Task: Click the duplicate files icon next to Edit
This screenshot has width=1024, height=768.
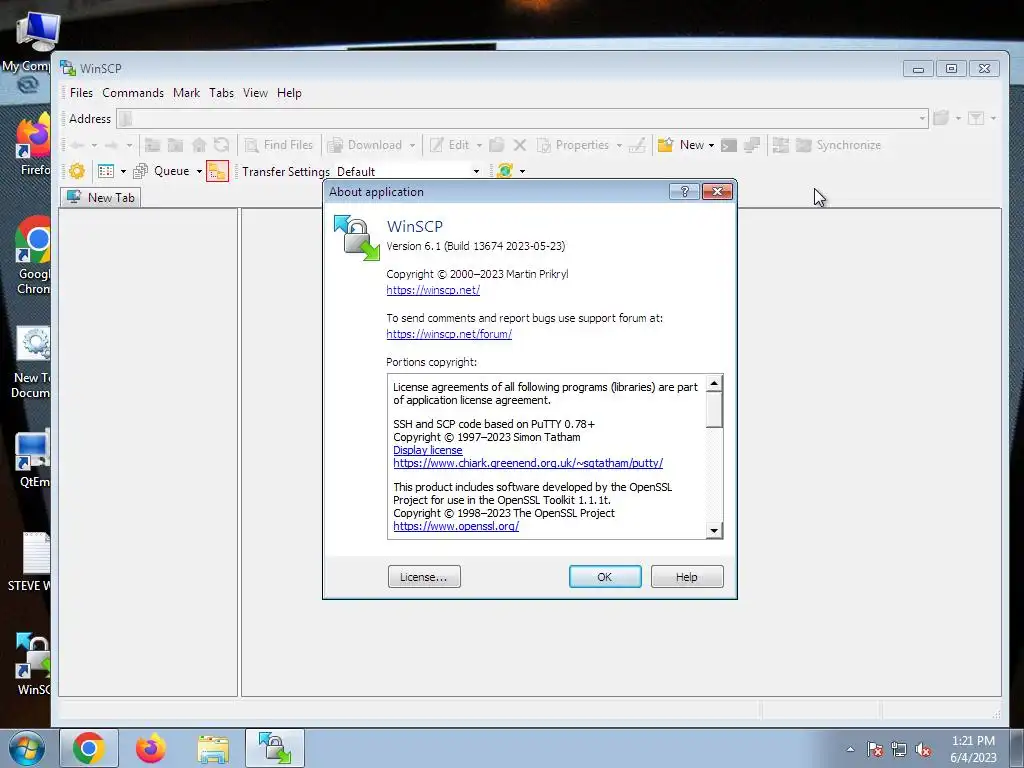Action: point(496,145)
